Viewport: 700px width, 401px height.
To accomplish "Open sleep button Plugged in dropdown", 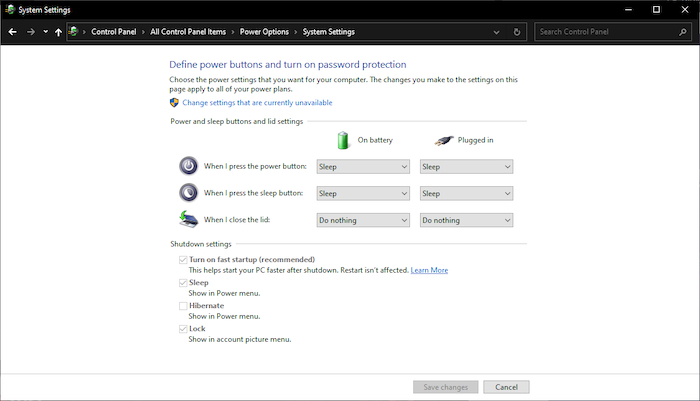I will pyautogui.click(x=466, y=193).
